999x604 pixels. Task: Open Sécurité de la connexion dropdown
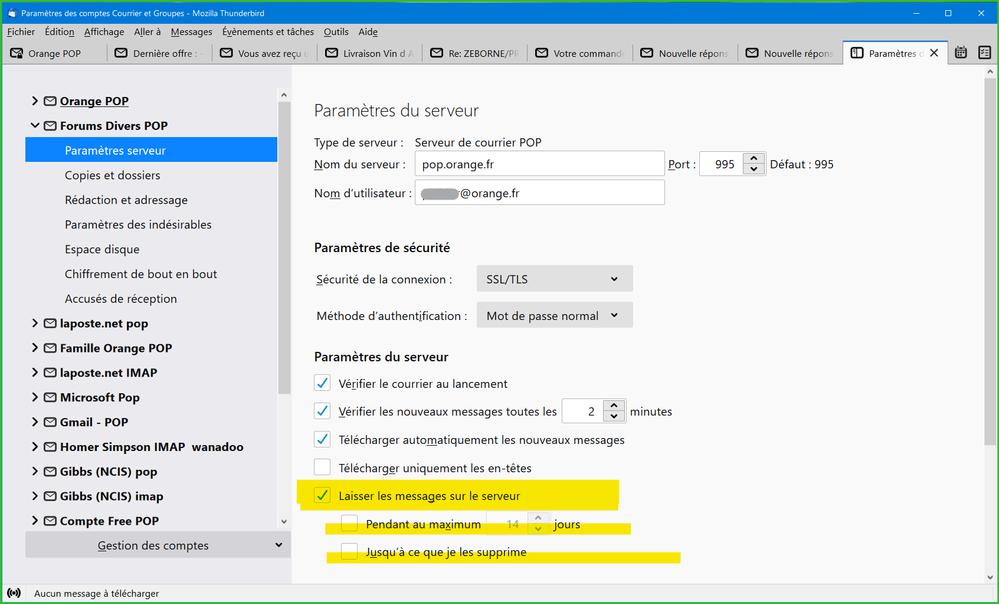click(x=554, y=279)
